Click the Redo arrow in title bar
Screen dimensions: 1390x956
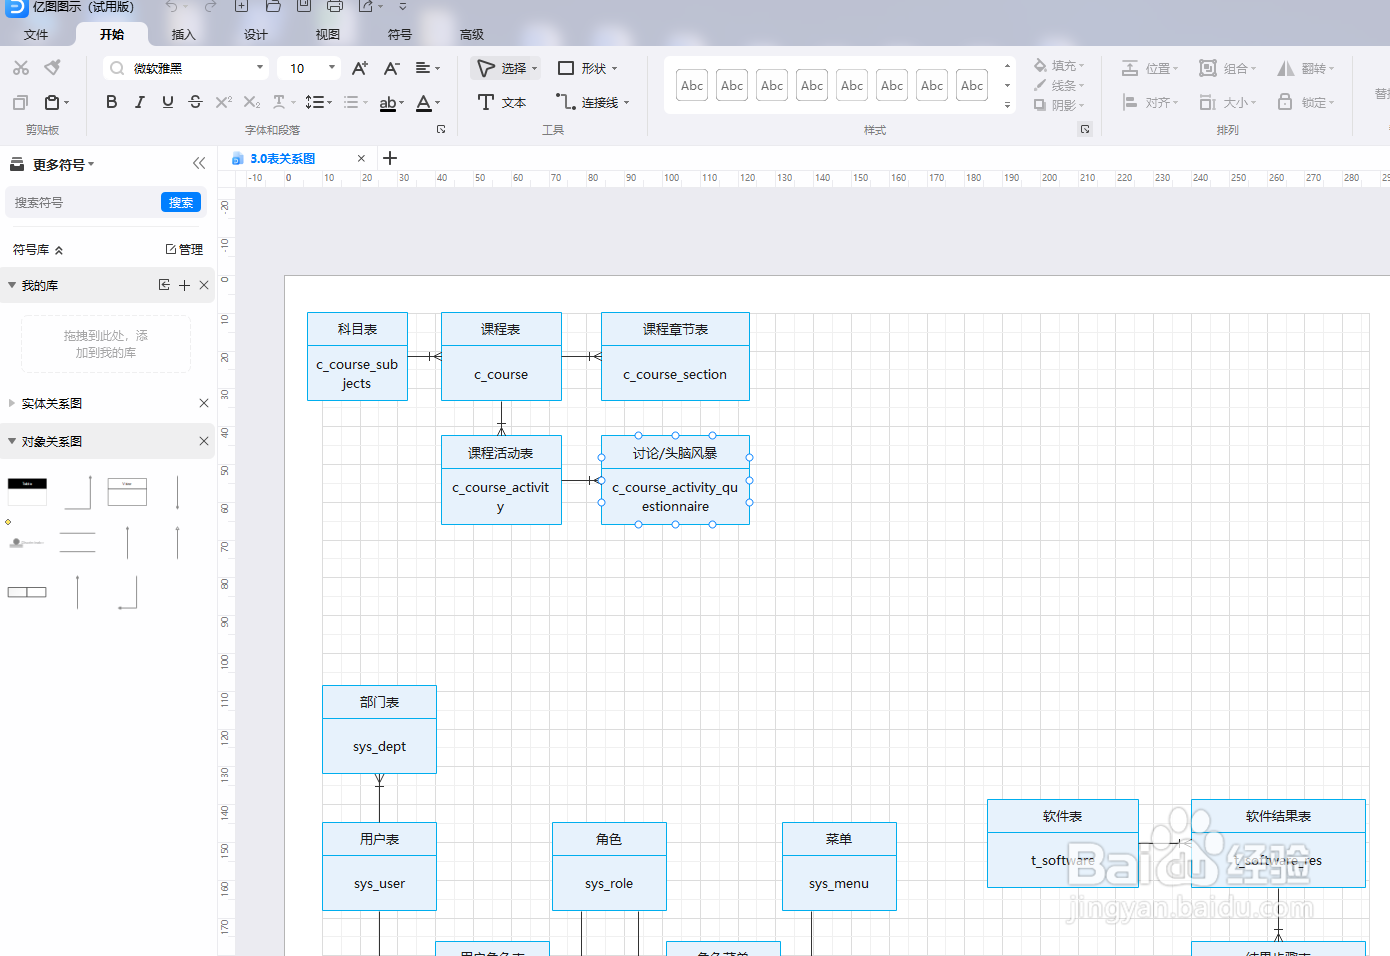click(209, 6)
